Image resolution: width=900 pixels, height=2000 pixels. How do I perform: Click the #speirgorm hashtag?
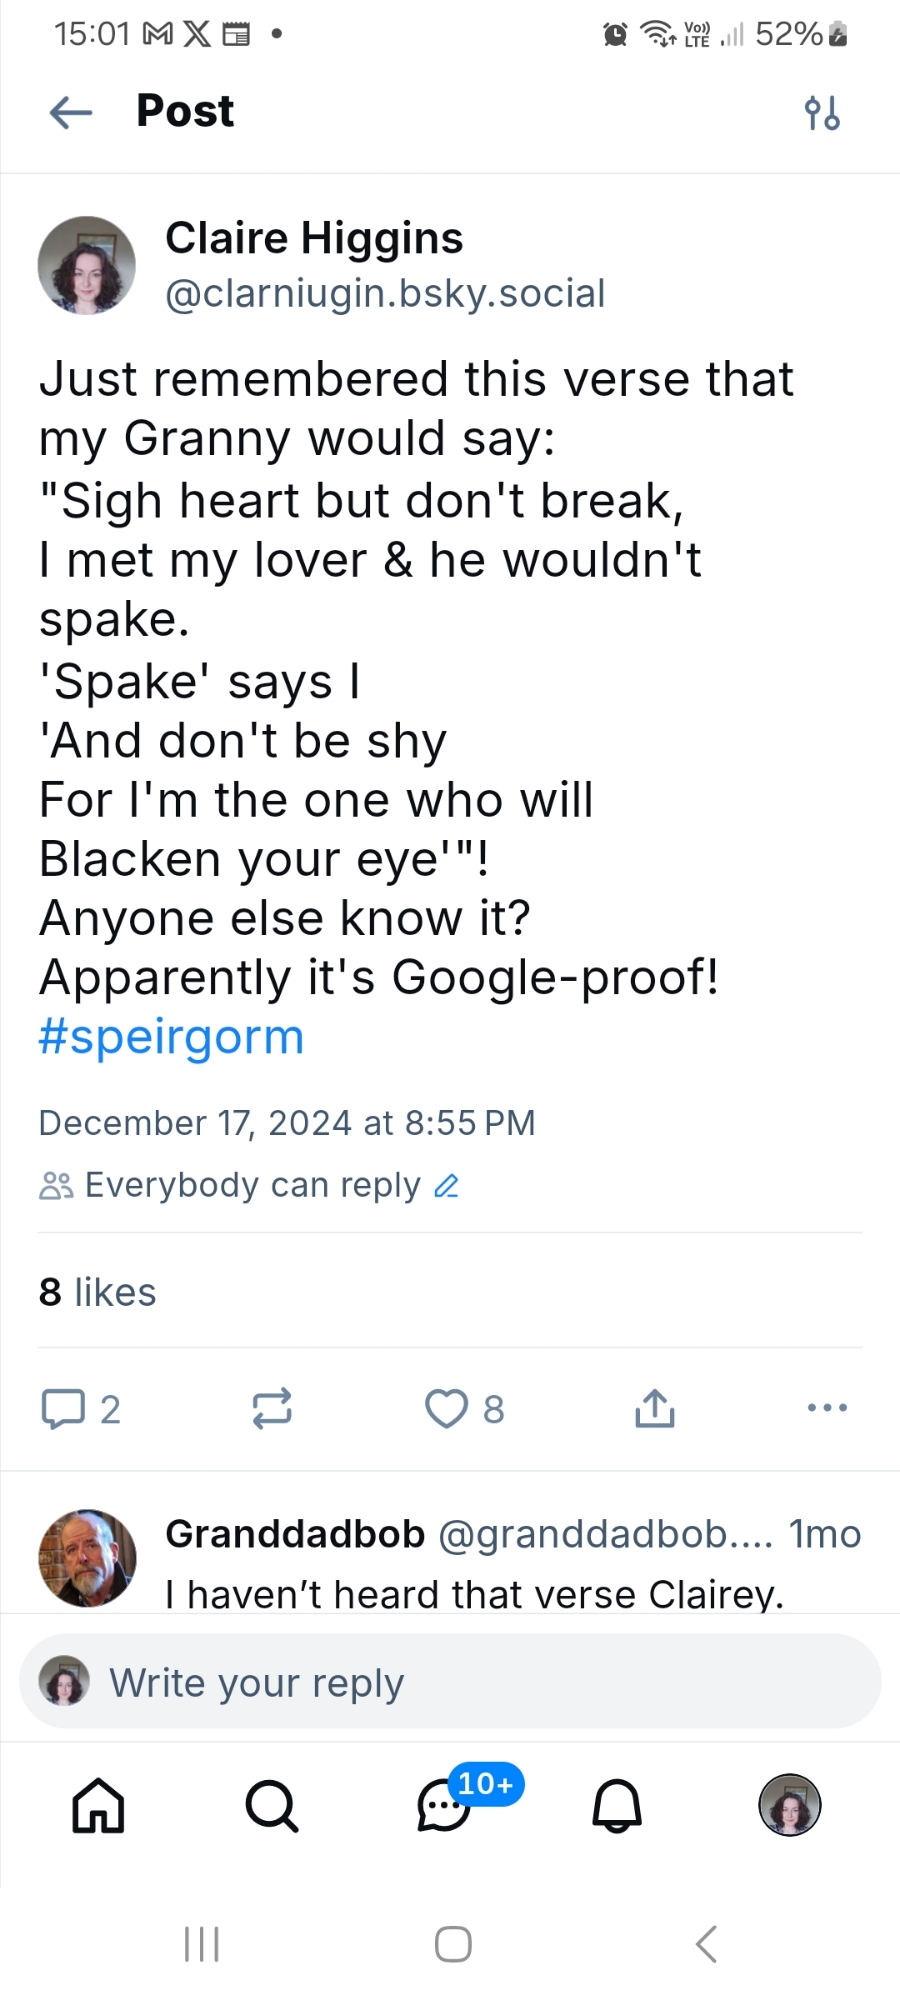pyautogui.click(x=171, y=1037)
